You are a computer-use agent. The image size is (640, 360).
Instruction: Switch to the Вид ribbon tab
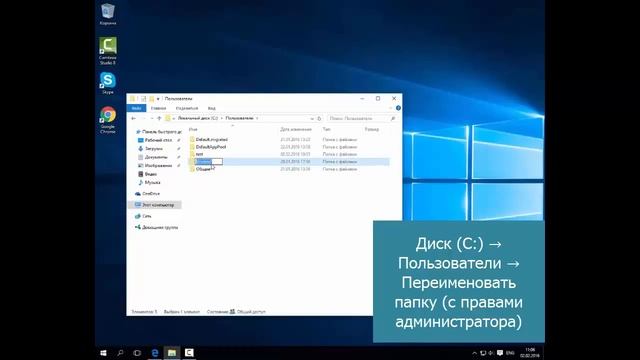(x=211, y=108)
